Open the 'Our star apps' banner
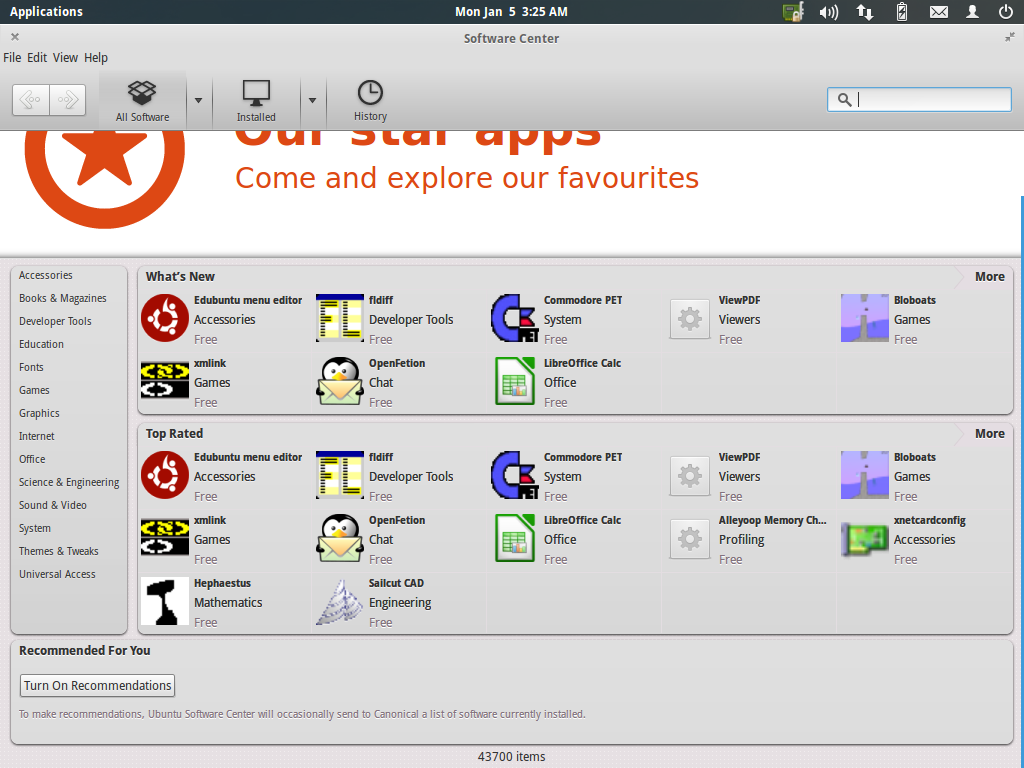1024x768 pixels. click(x=509, y=193)
